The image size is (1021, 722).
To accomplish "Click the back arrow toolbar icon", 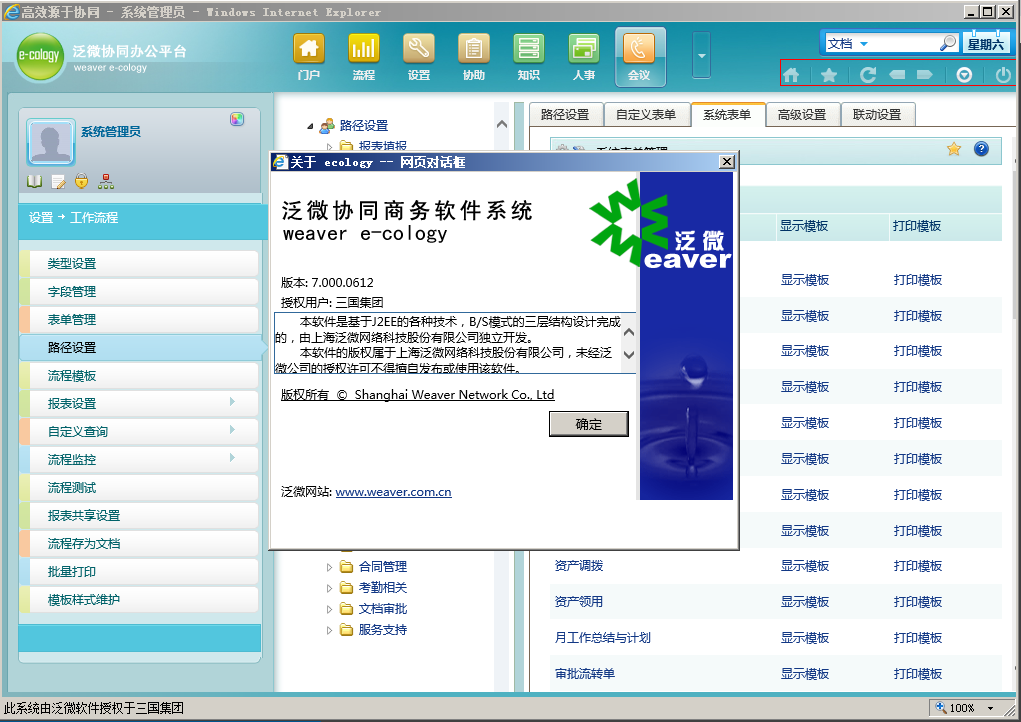I will [897, 74].
